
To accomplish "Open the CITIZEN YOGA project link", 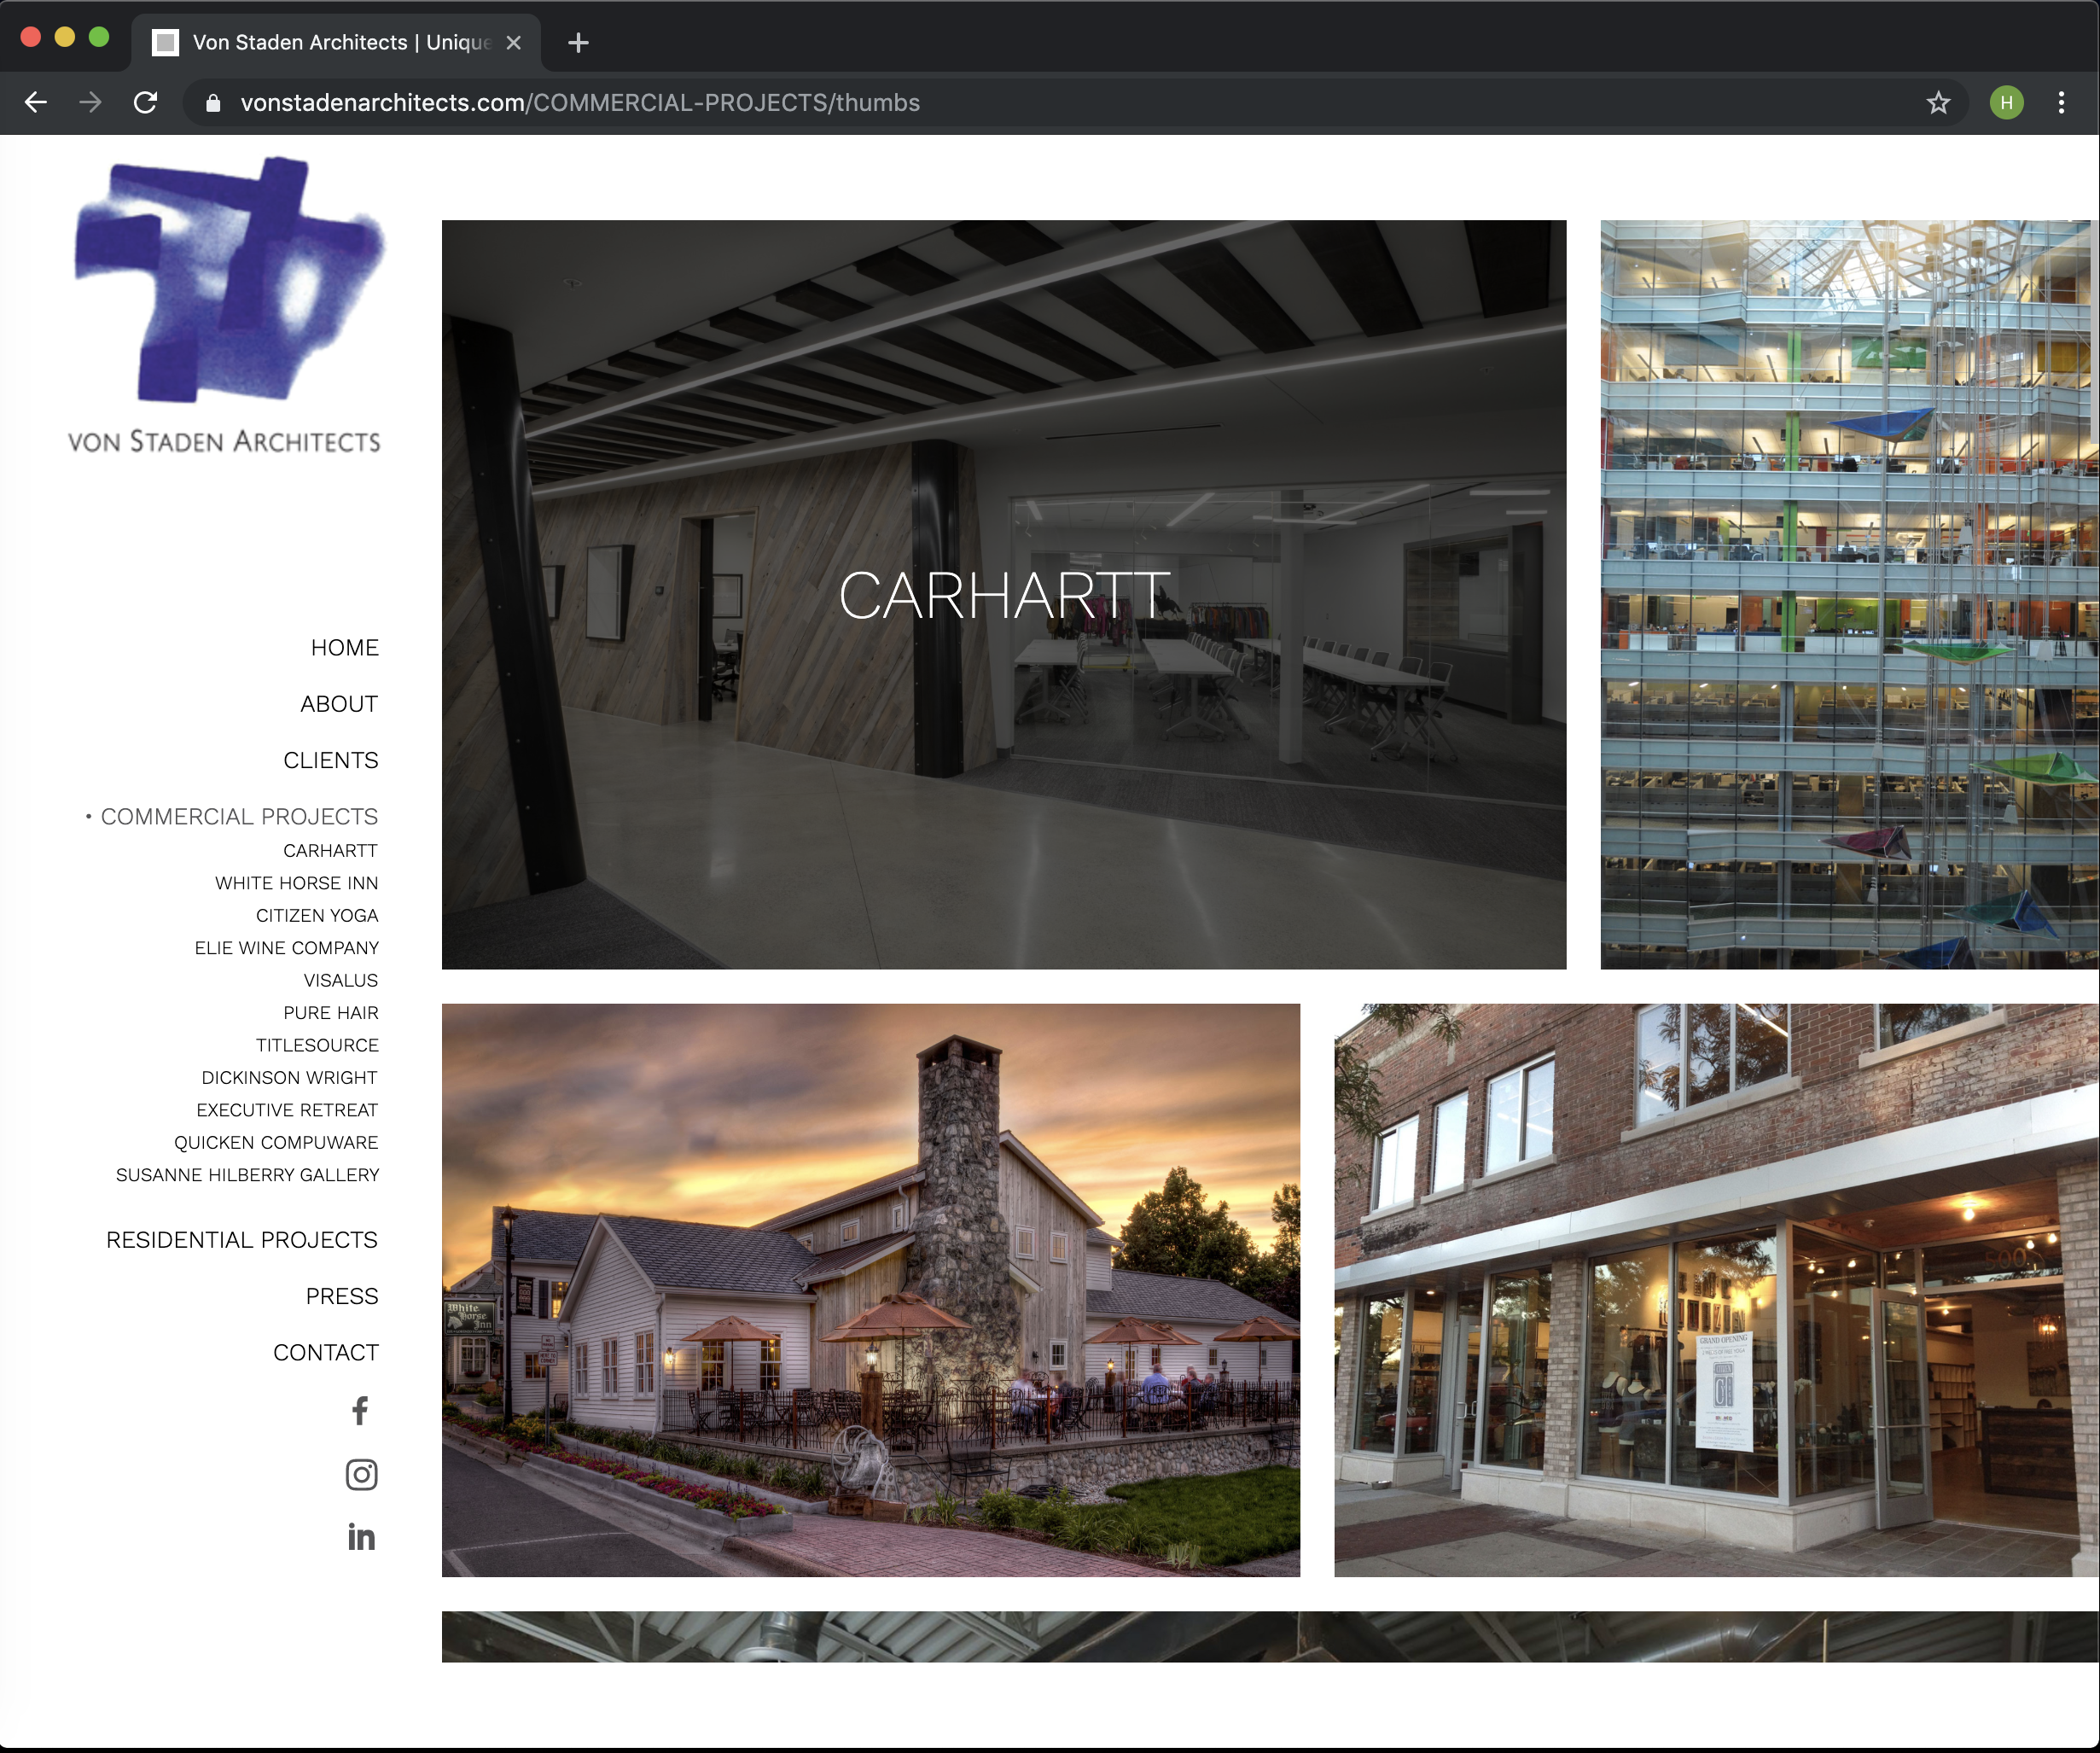I will pos(317,915).
